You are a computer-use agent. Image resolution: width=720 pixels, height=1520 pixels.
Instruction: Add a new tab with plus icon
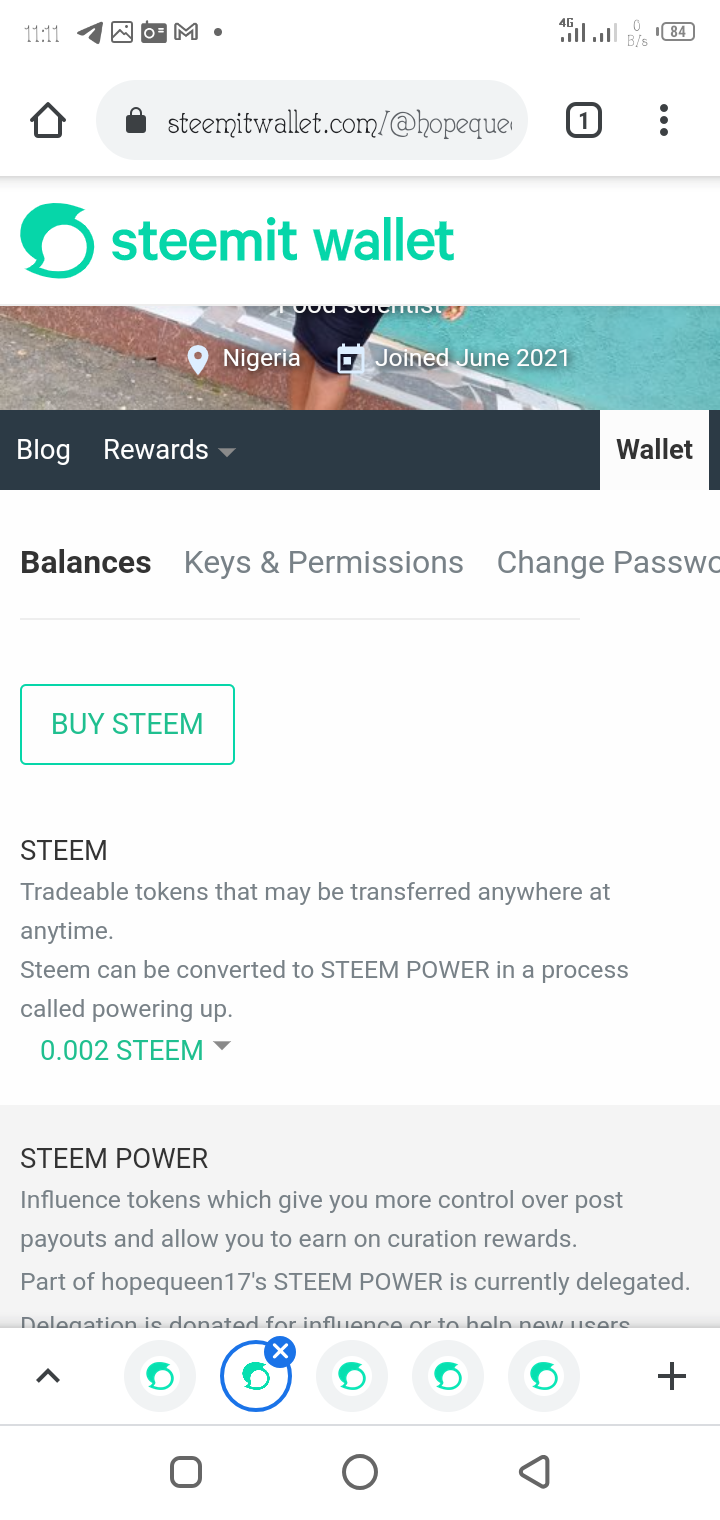(672, 1377)
